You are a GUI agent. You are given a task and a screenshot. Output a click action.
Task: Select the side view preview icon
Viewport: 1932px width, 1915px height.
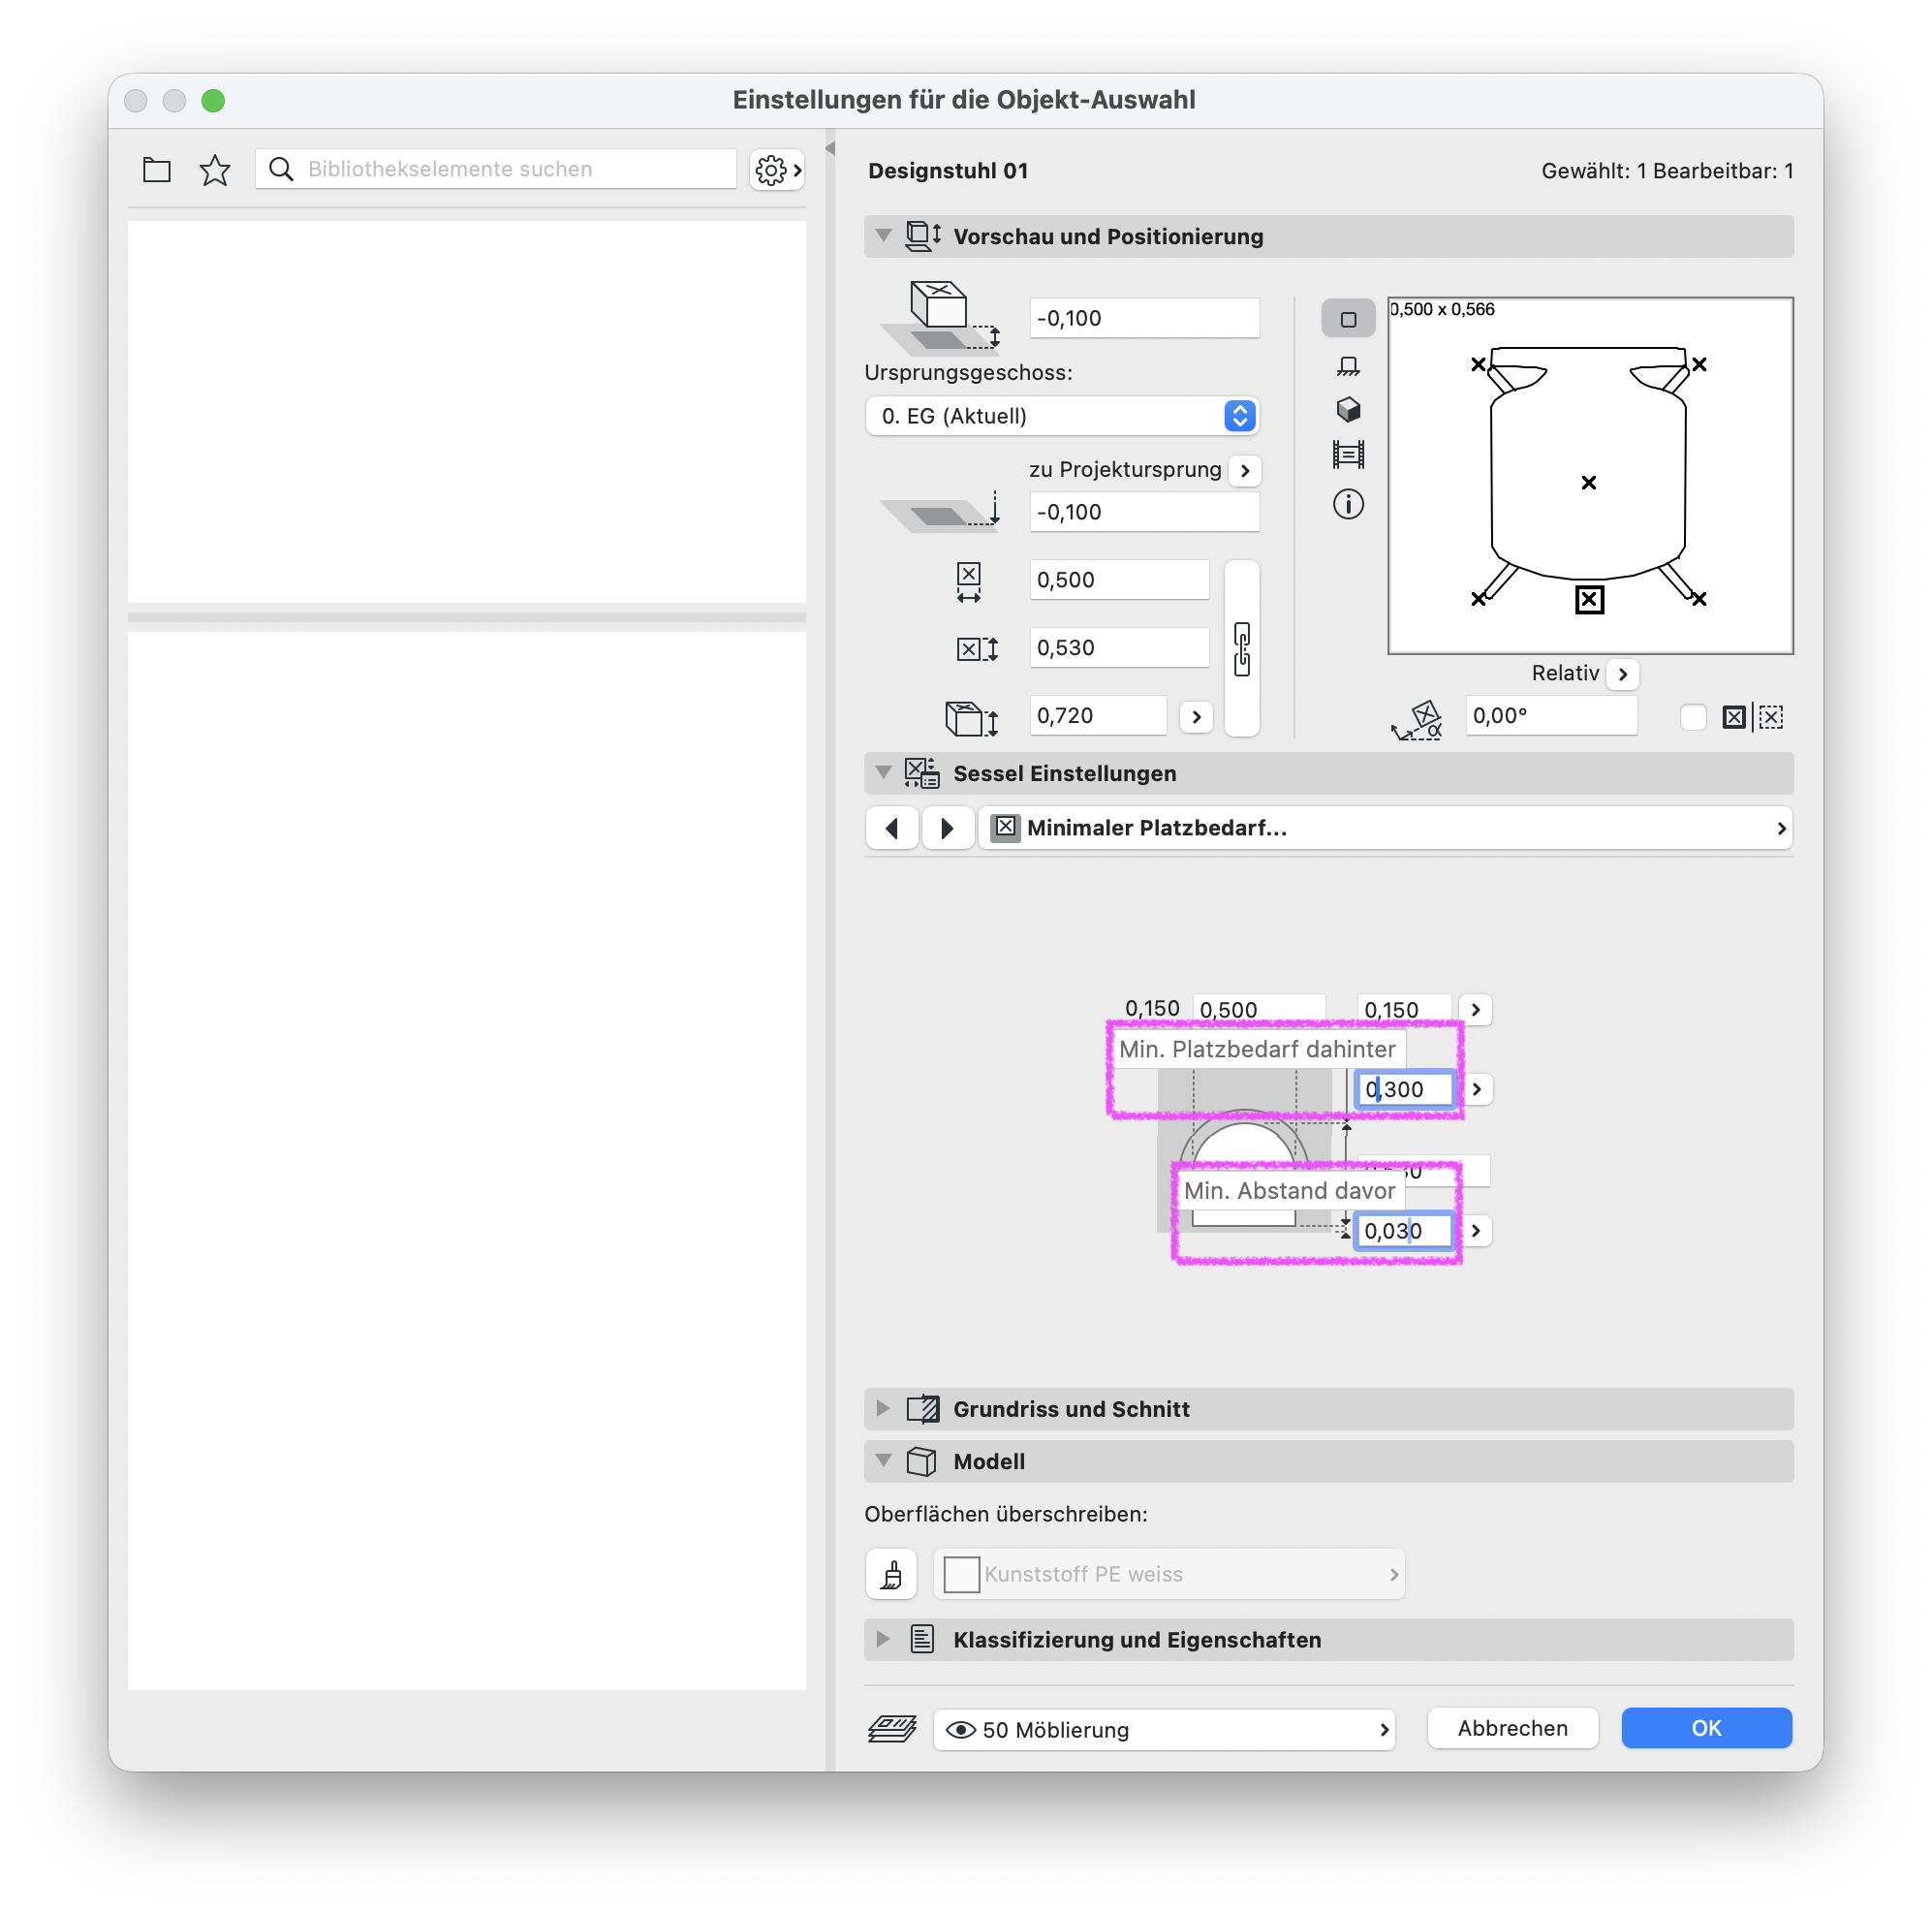[1348, 366]
